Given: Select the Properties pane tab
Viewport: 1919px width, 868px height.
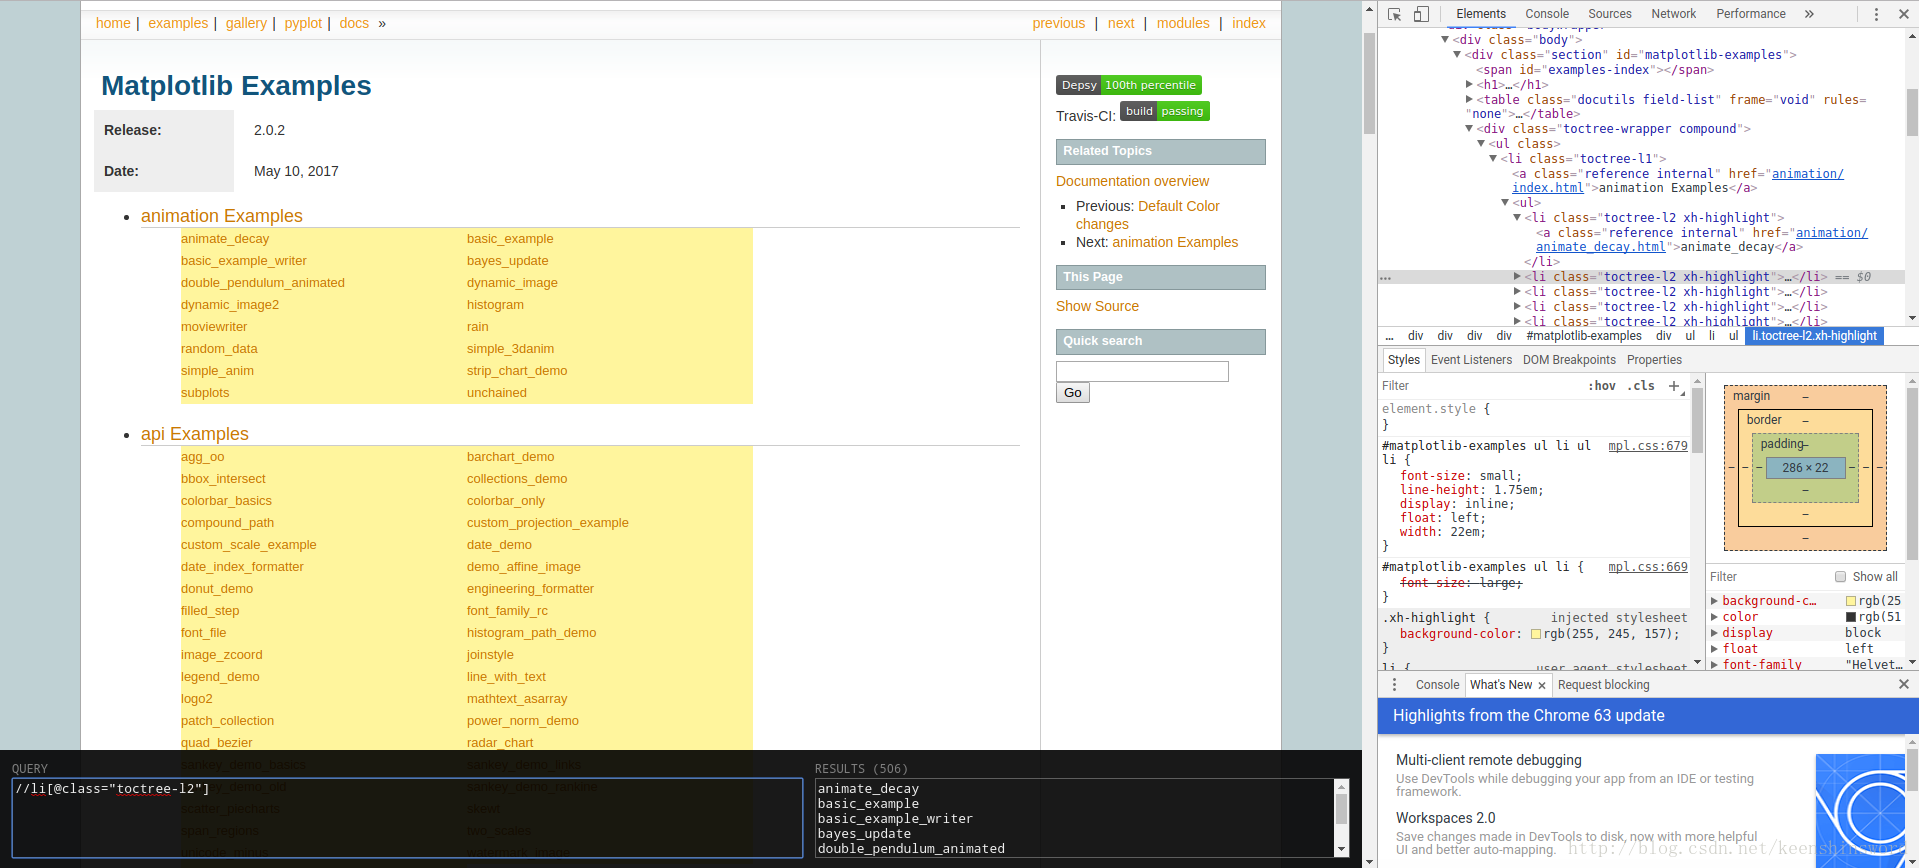Looking at the screenshot, I should [1654, 360].
